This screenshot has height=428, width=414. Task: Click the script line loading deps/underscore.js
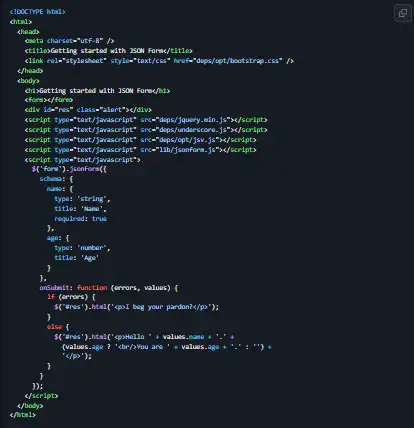(x=146, y=130)
